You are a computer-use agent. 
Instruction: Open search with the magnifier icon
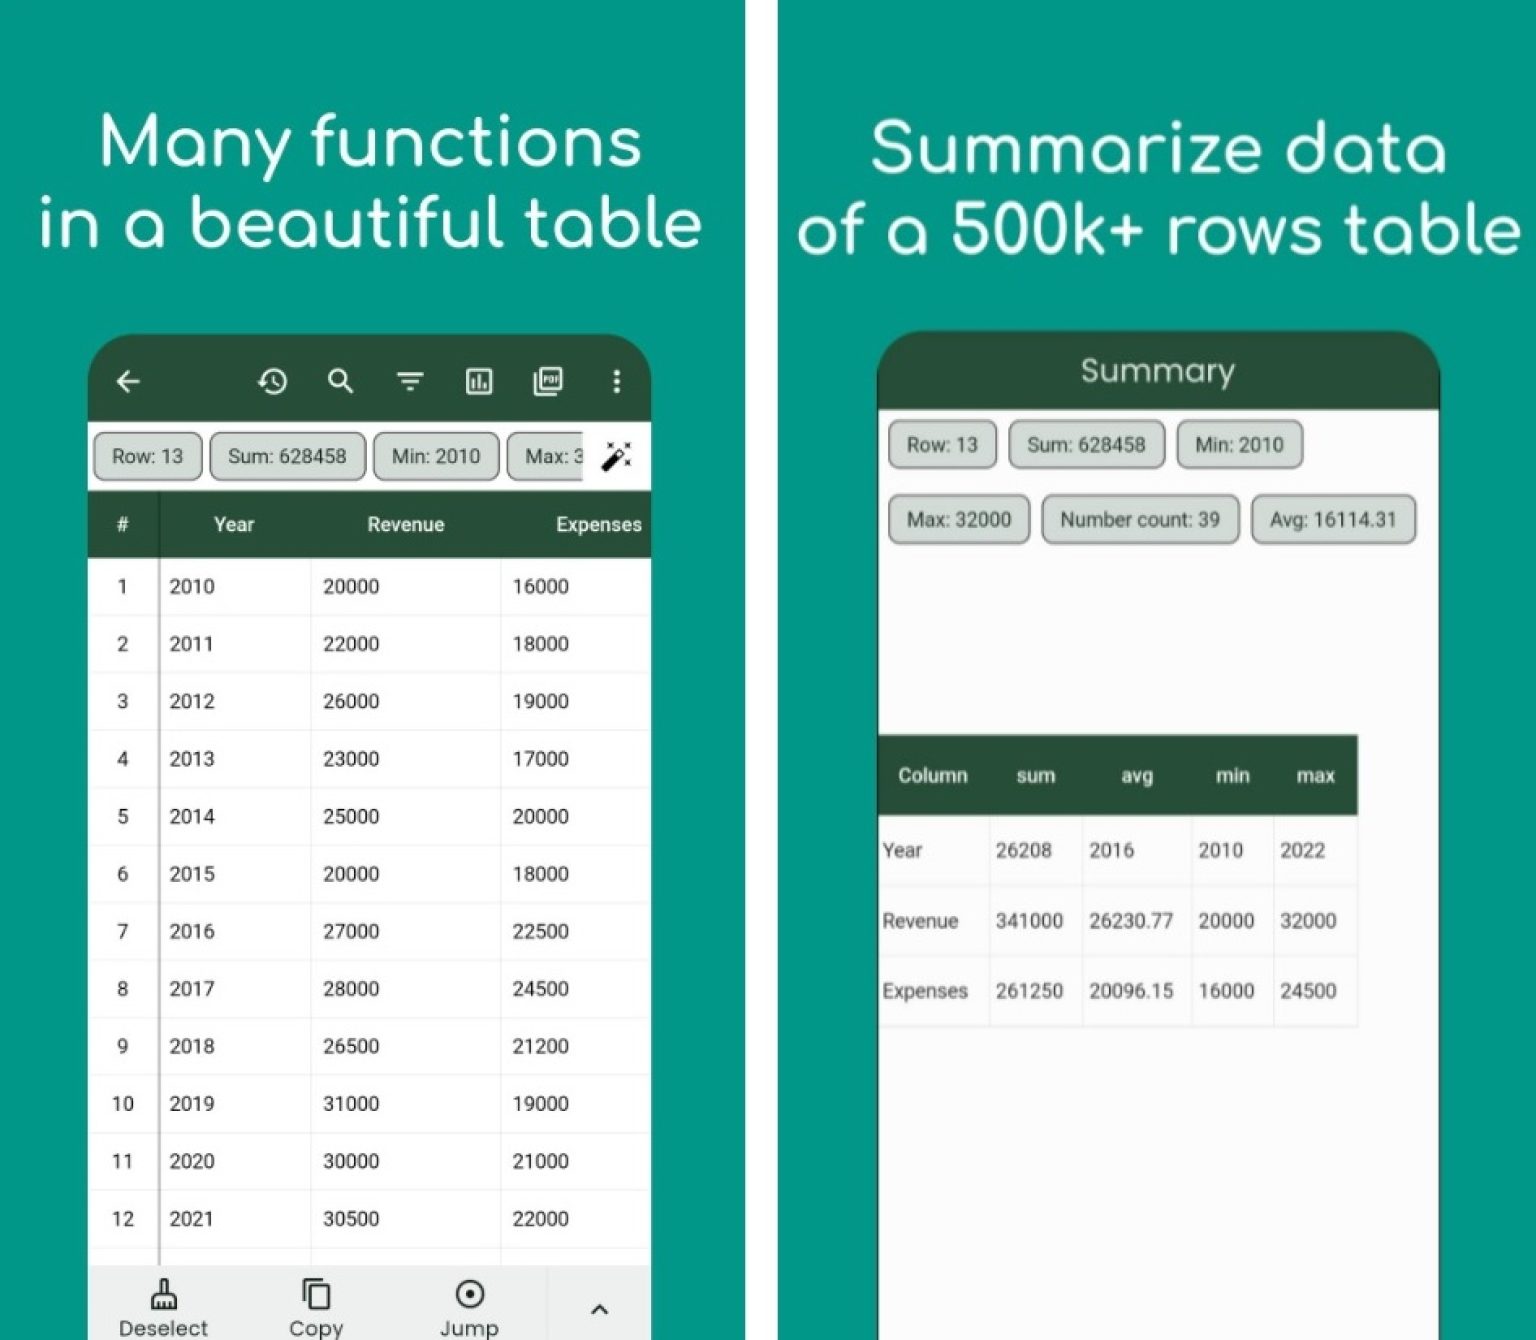341,382
